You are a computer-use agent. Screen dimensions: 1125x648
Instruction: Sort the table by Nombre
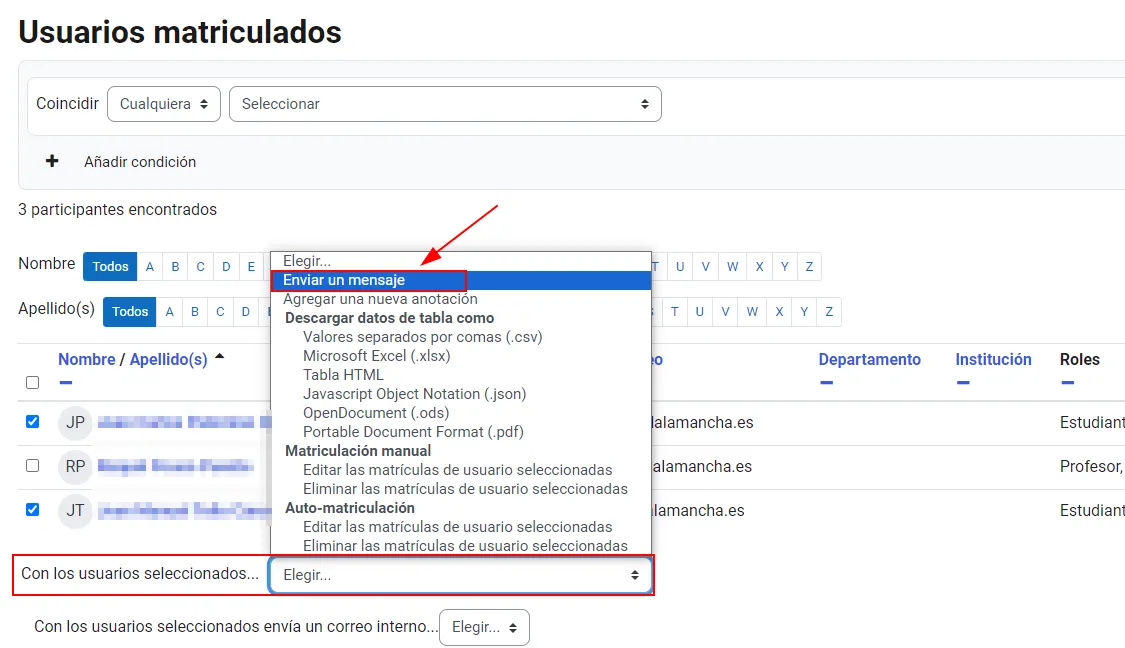tap(87, 359)
